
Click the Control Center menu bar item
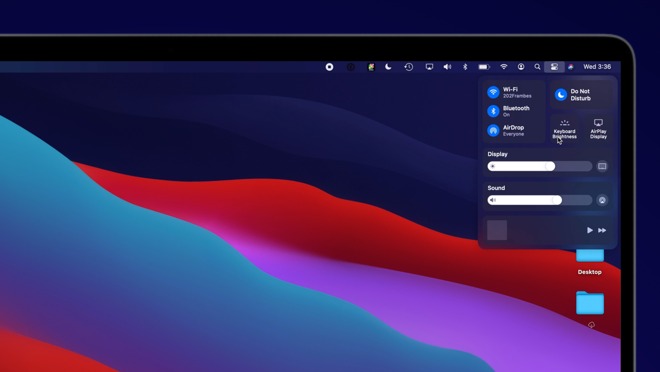554,67
